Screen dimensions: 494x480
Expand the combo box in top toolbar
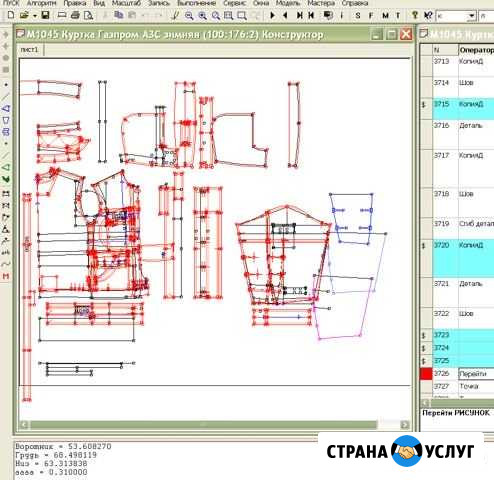click(471, 16)
